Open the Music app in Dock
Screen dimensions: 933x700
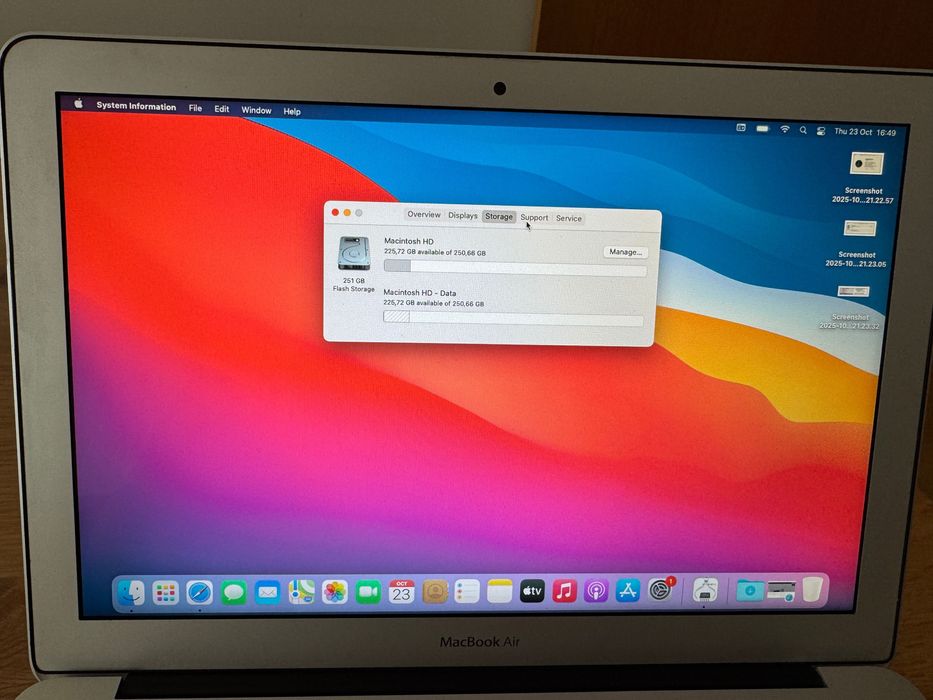(x=564, y=591)
